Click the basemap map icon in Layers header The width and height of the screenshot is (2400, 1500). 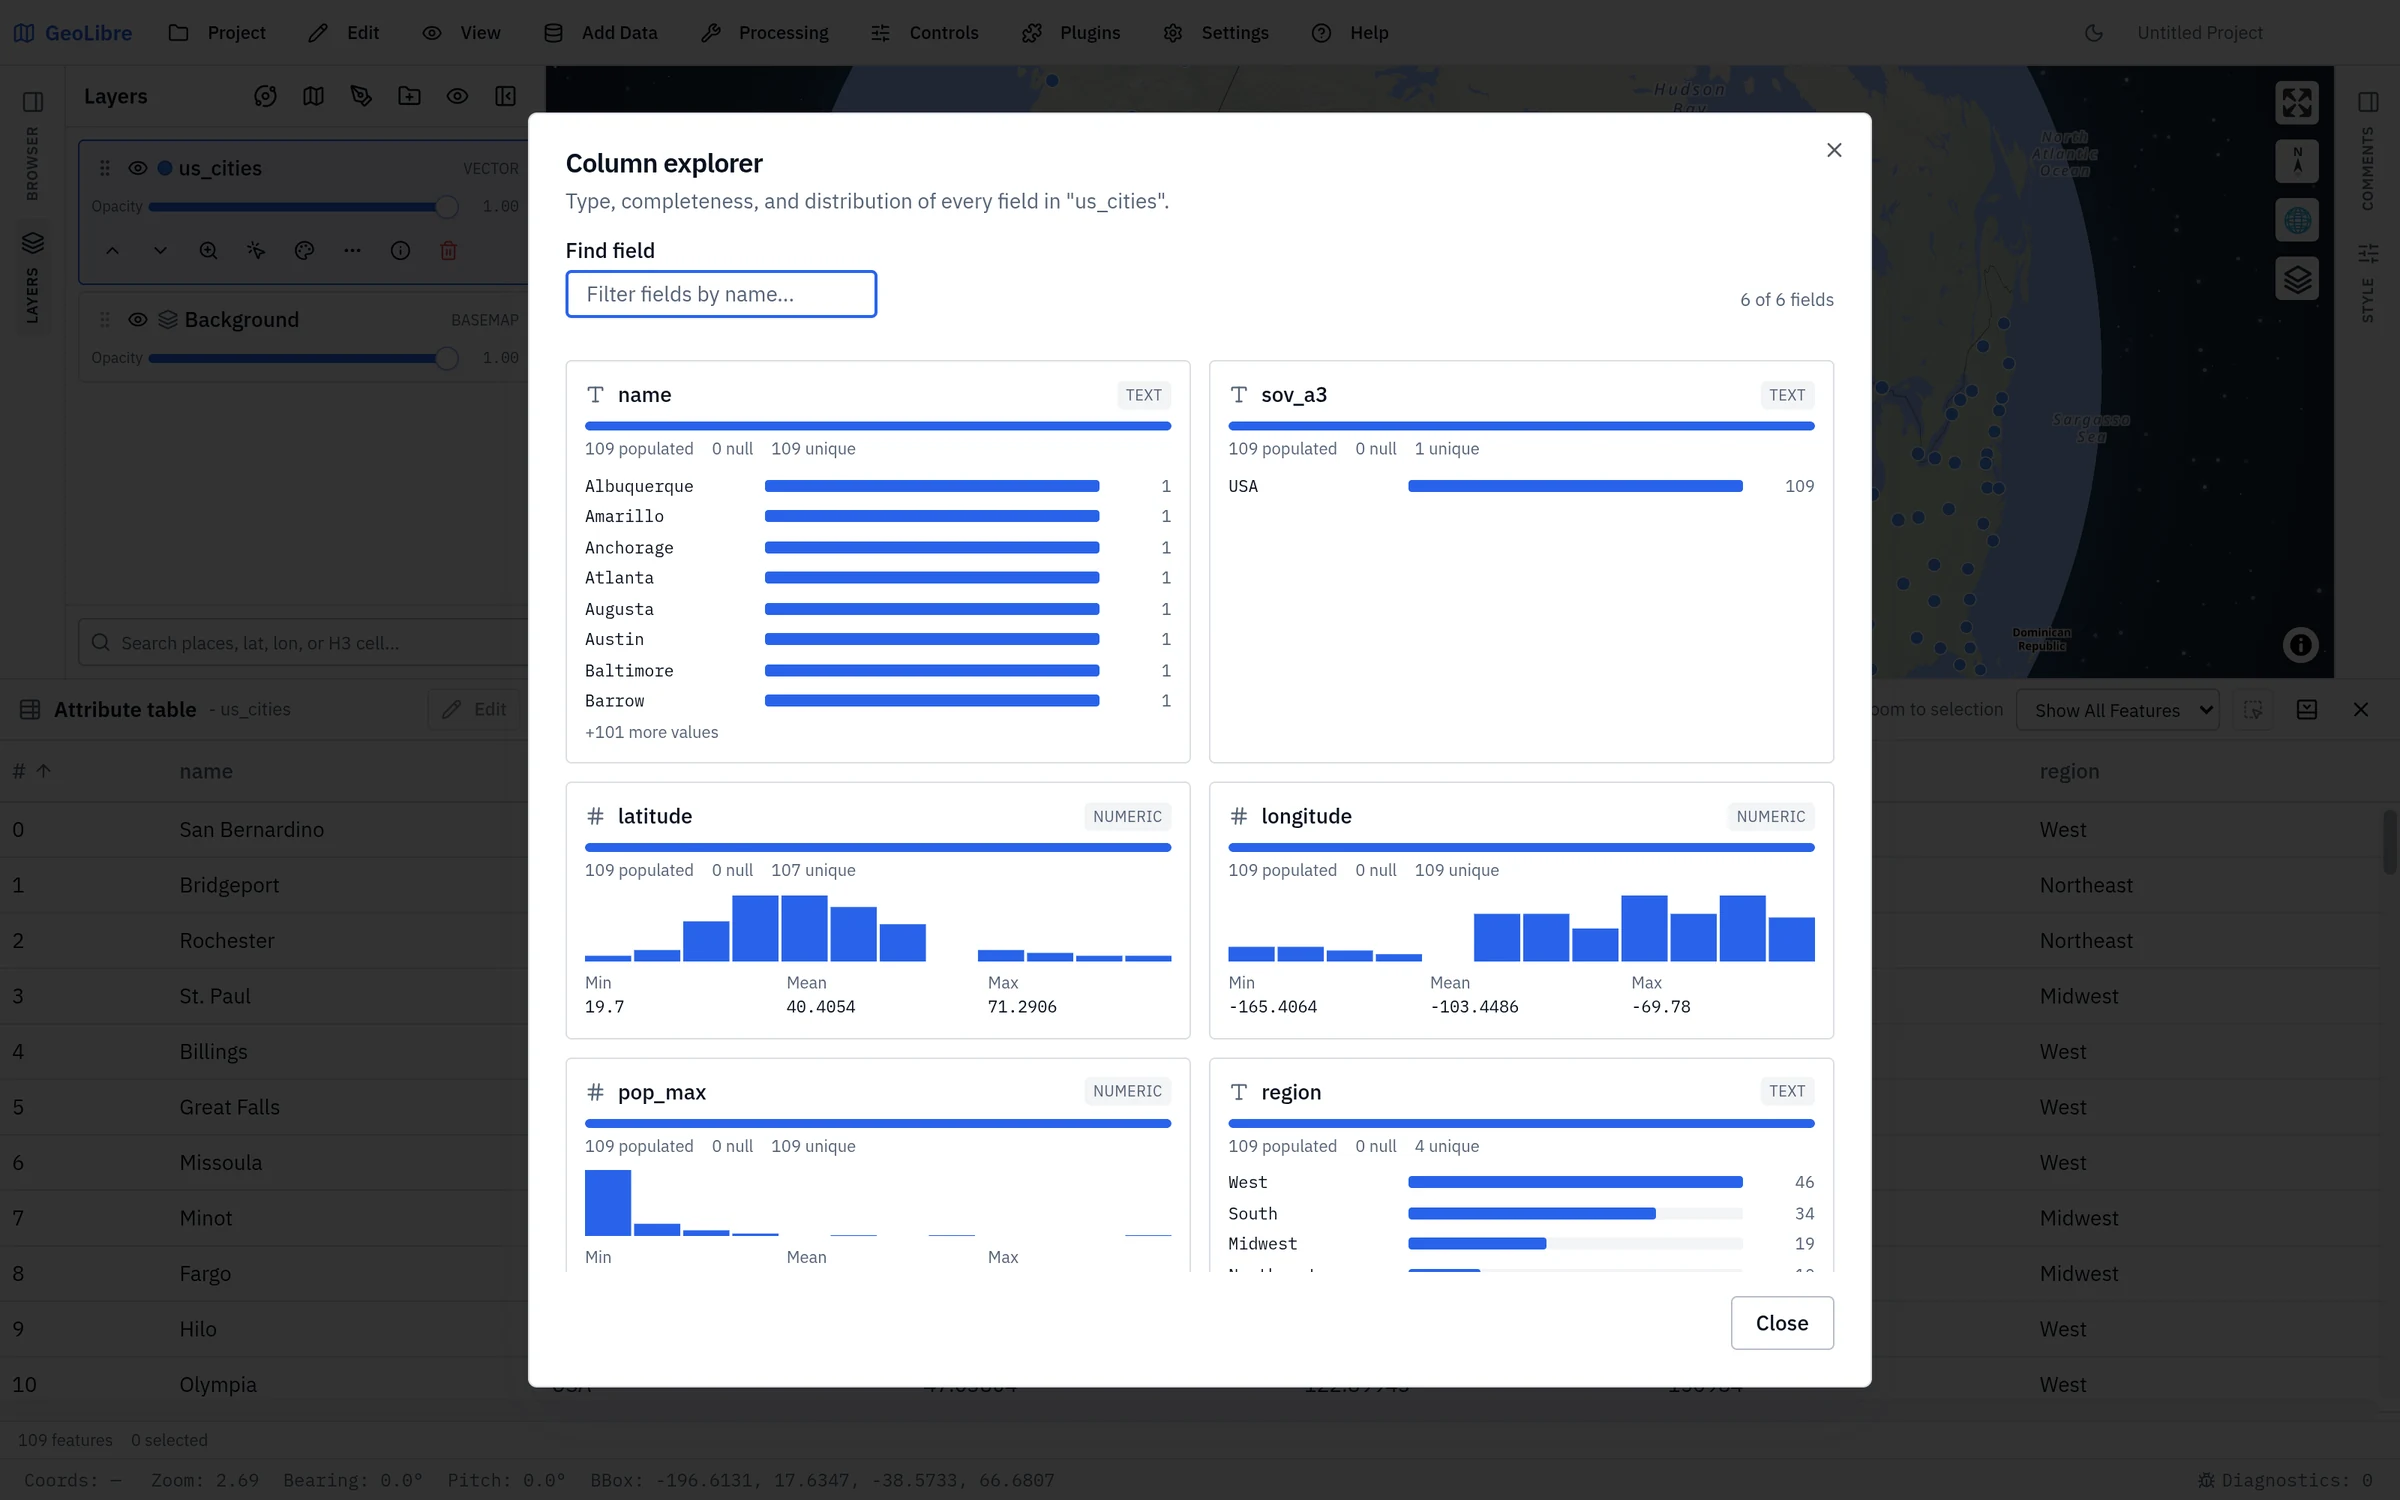coord(313,96)
